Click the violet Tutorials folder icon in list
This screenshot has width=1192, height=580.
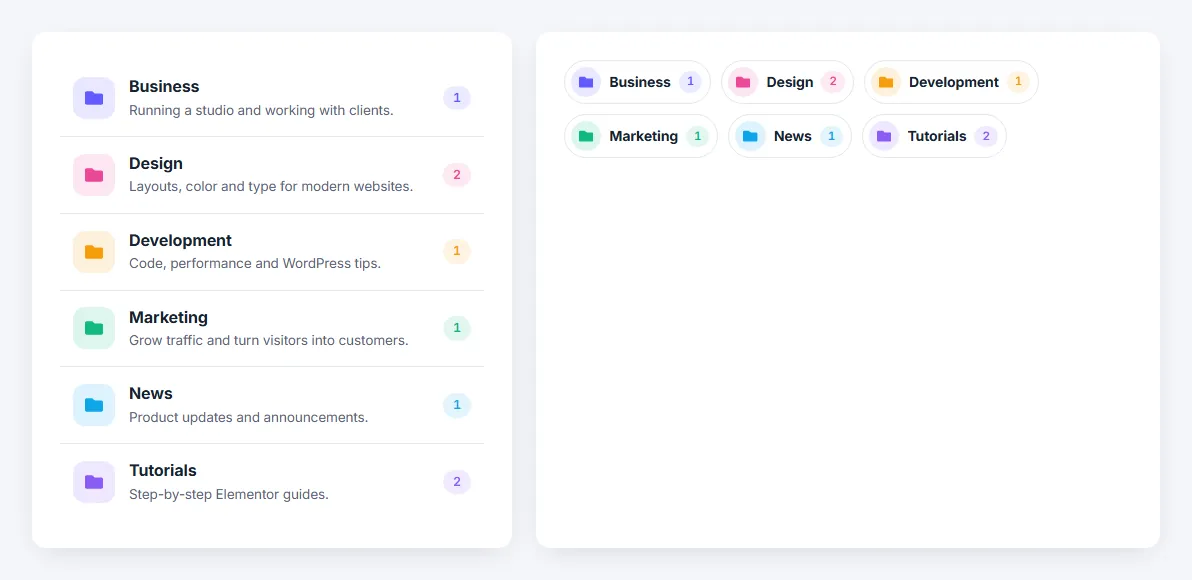pyautogui.click(x=94, y=482)
